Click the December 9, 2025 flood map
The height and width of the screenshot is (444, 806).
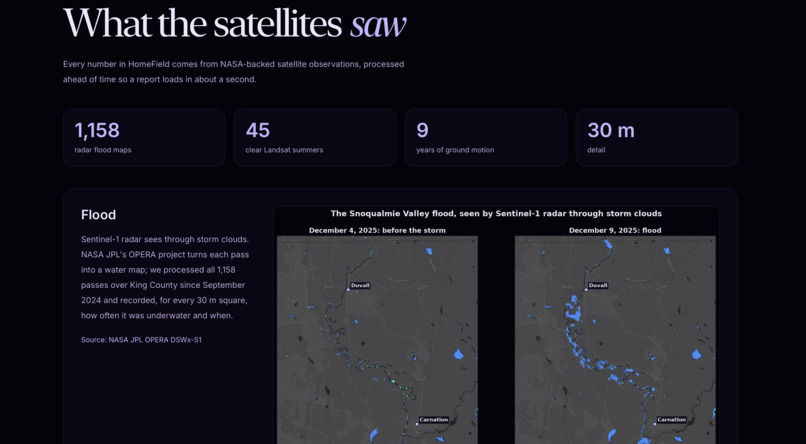point(615,340)
